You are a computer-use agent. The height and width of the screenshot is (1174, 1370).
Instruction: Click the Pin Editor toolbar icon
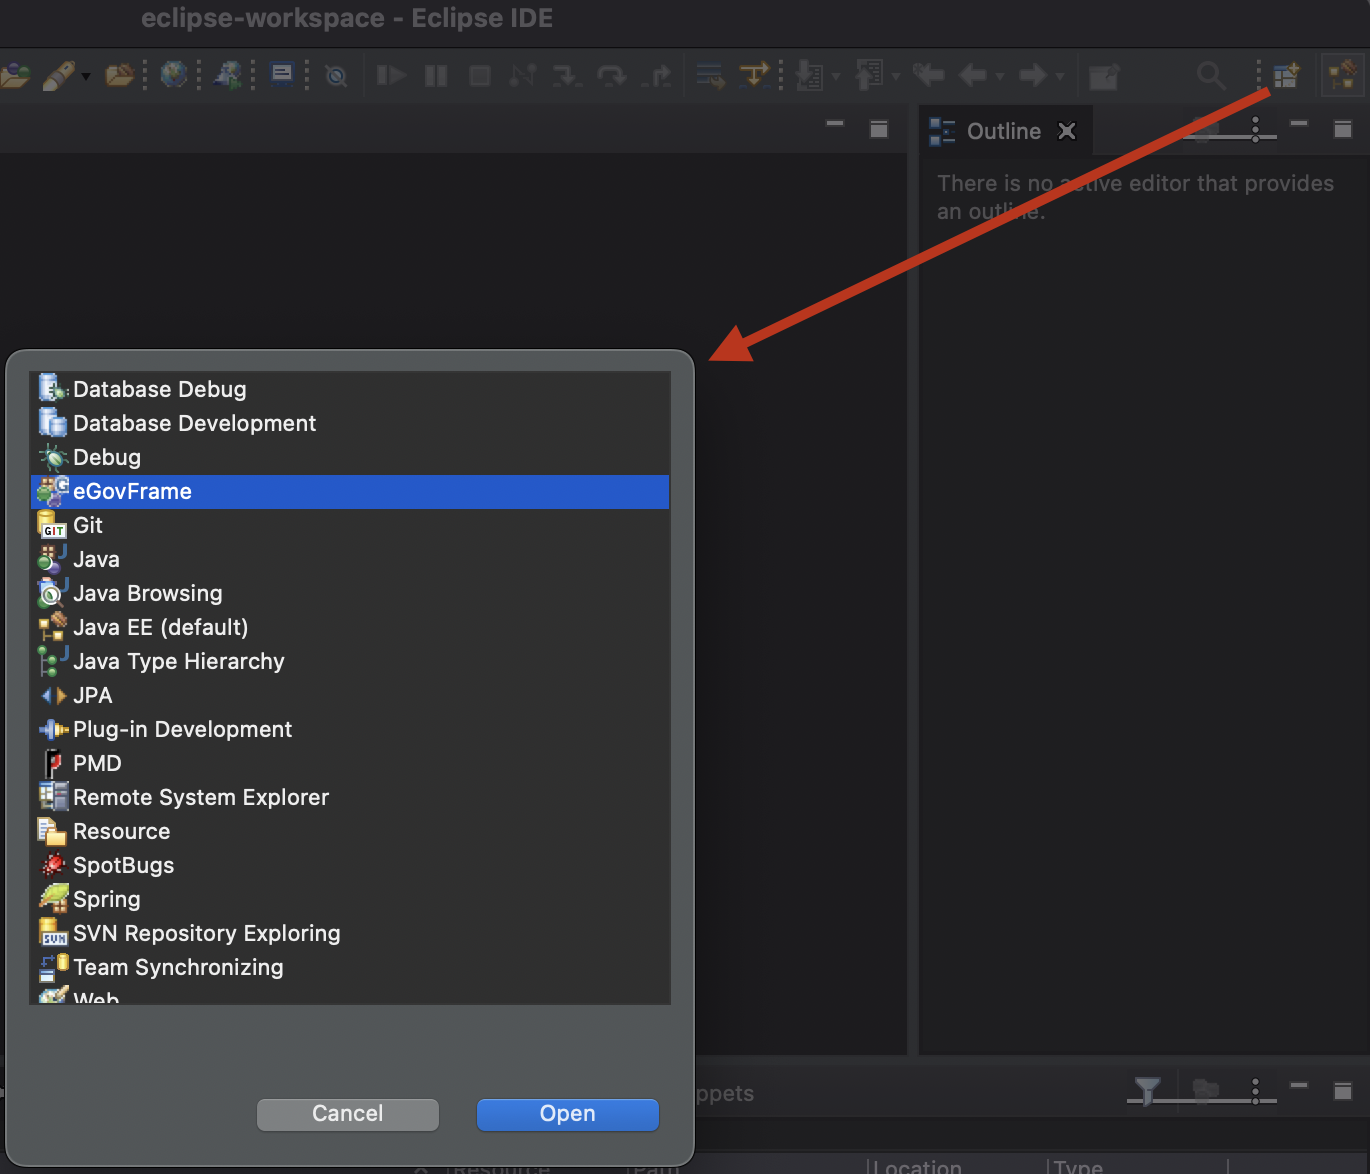tap(1104, 76)
